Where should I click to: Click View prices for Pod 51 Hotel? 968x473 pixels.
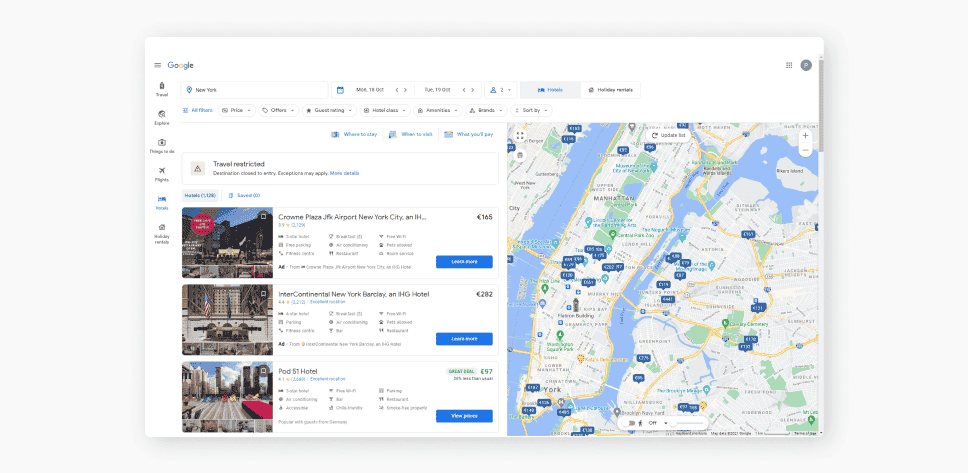coord(464,416)
